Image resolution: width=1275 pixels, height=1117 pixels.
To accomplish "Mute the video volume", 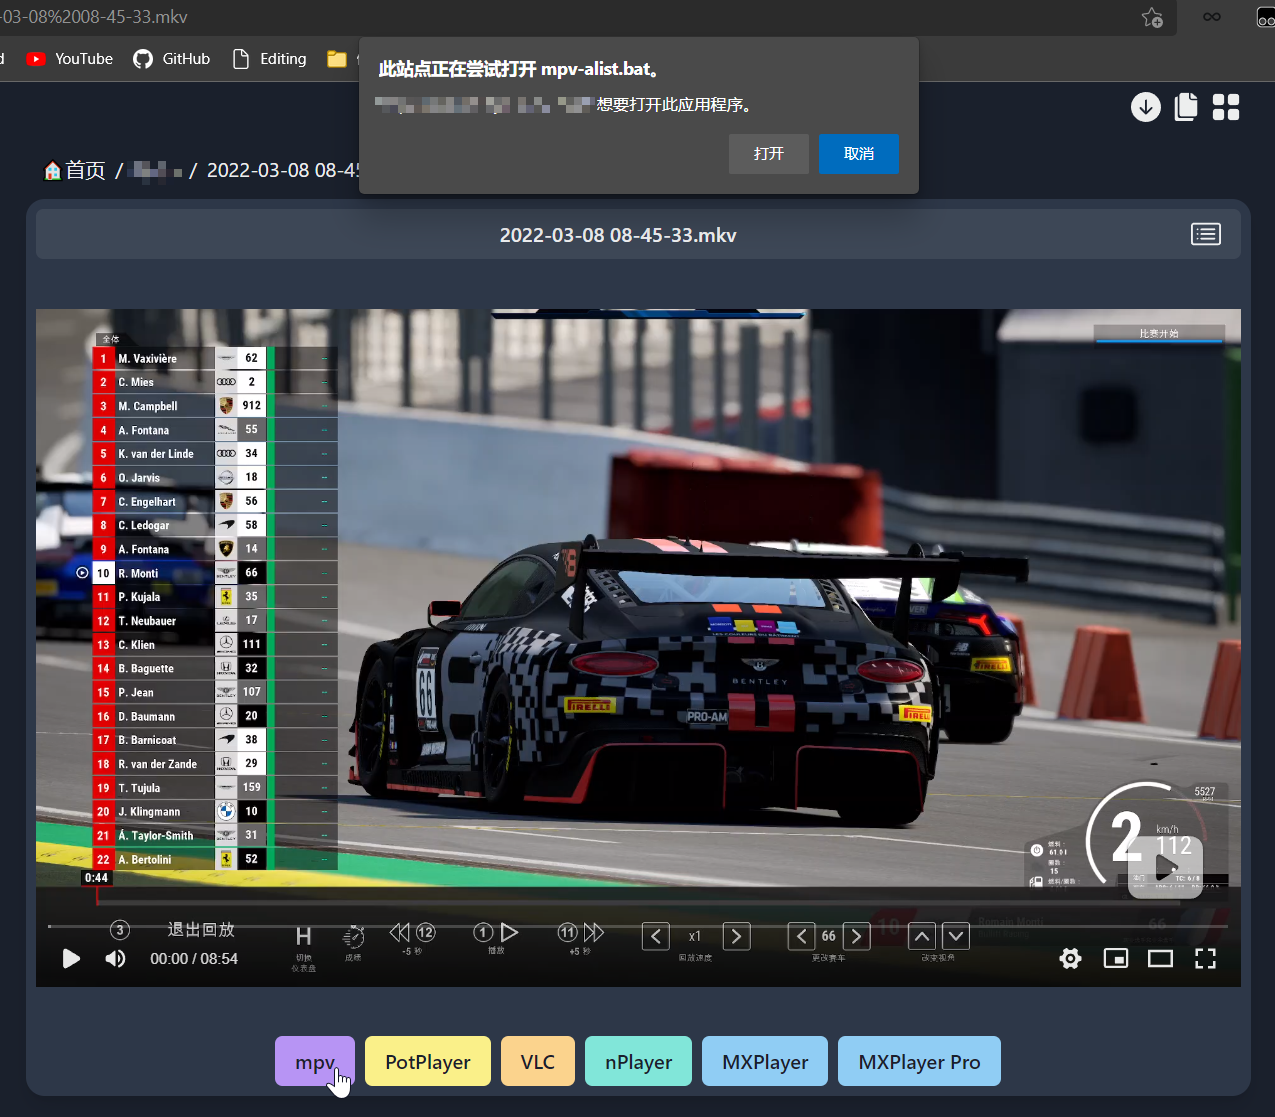I will click(116, 959).
